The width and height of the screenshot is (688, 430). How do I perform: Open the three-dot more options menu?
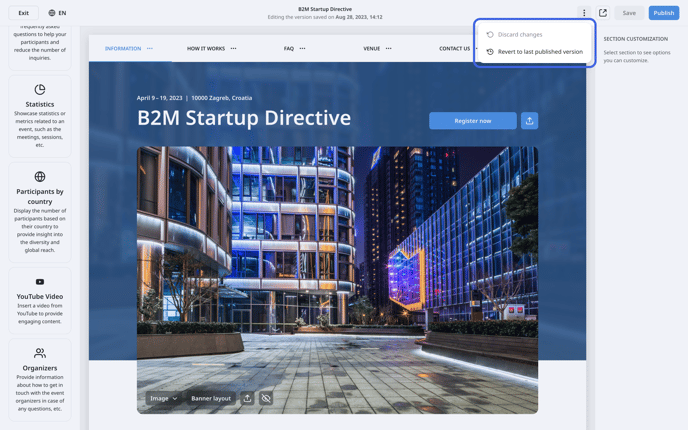(584, 13)
